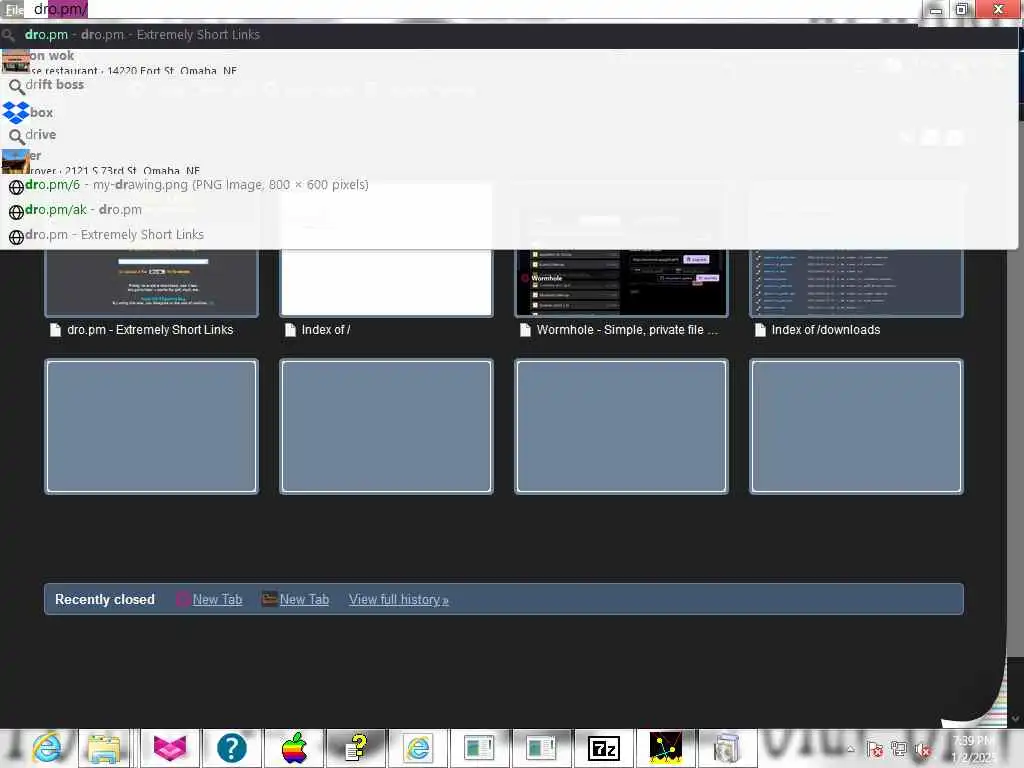The height and width of the screenshot is (768, 1024).
Task: Open the gray documents stack taskbar icon
Action: (726, 748)
